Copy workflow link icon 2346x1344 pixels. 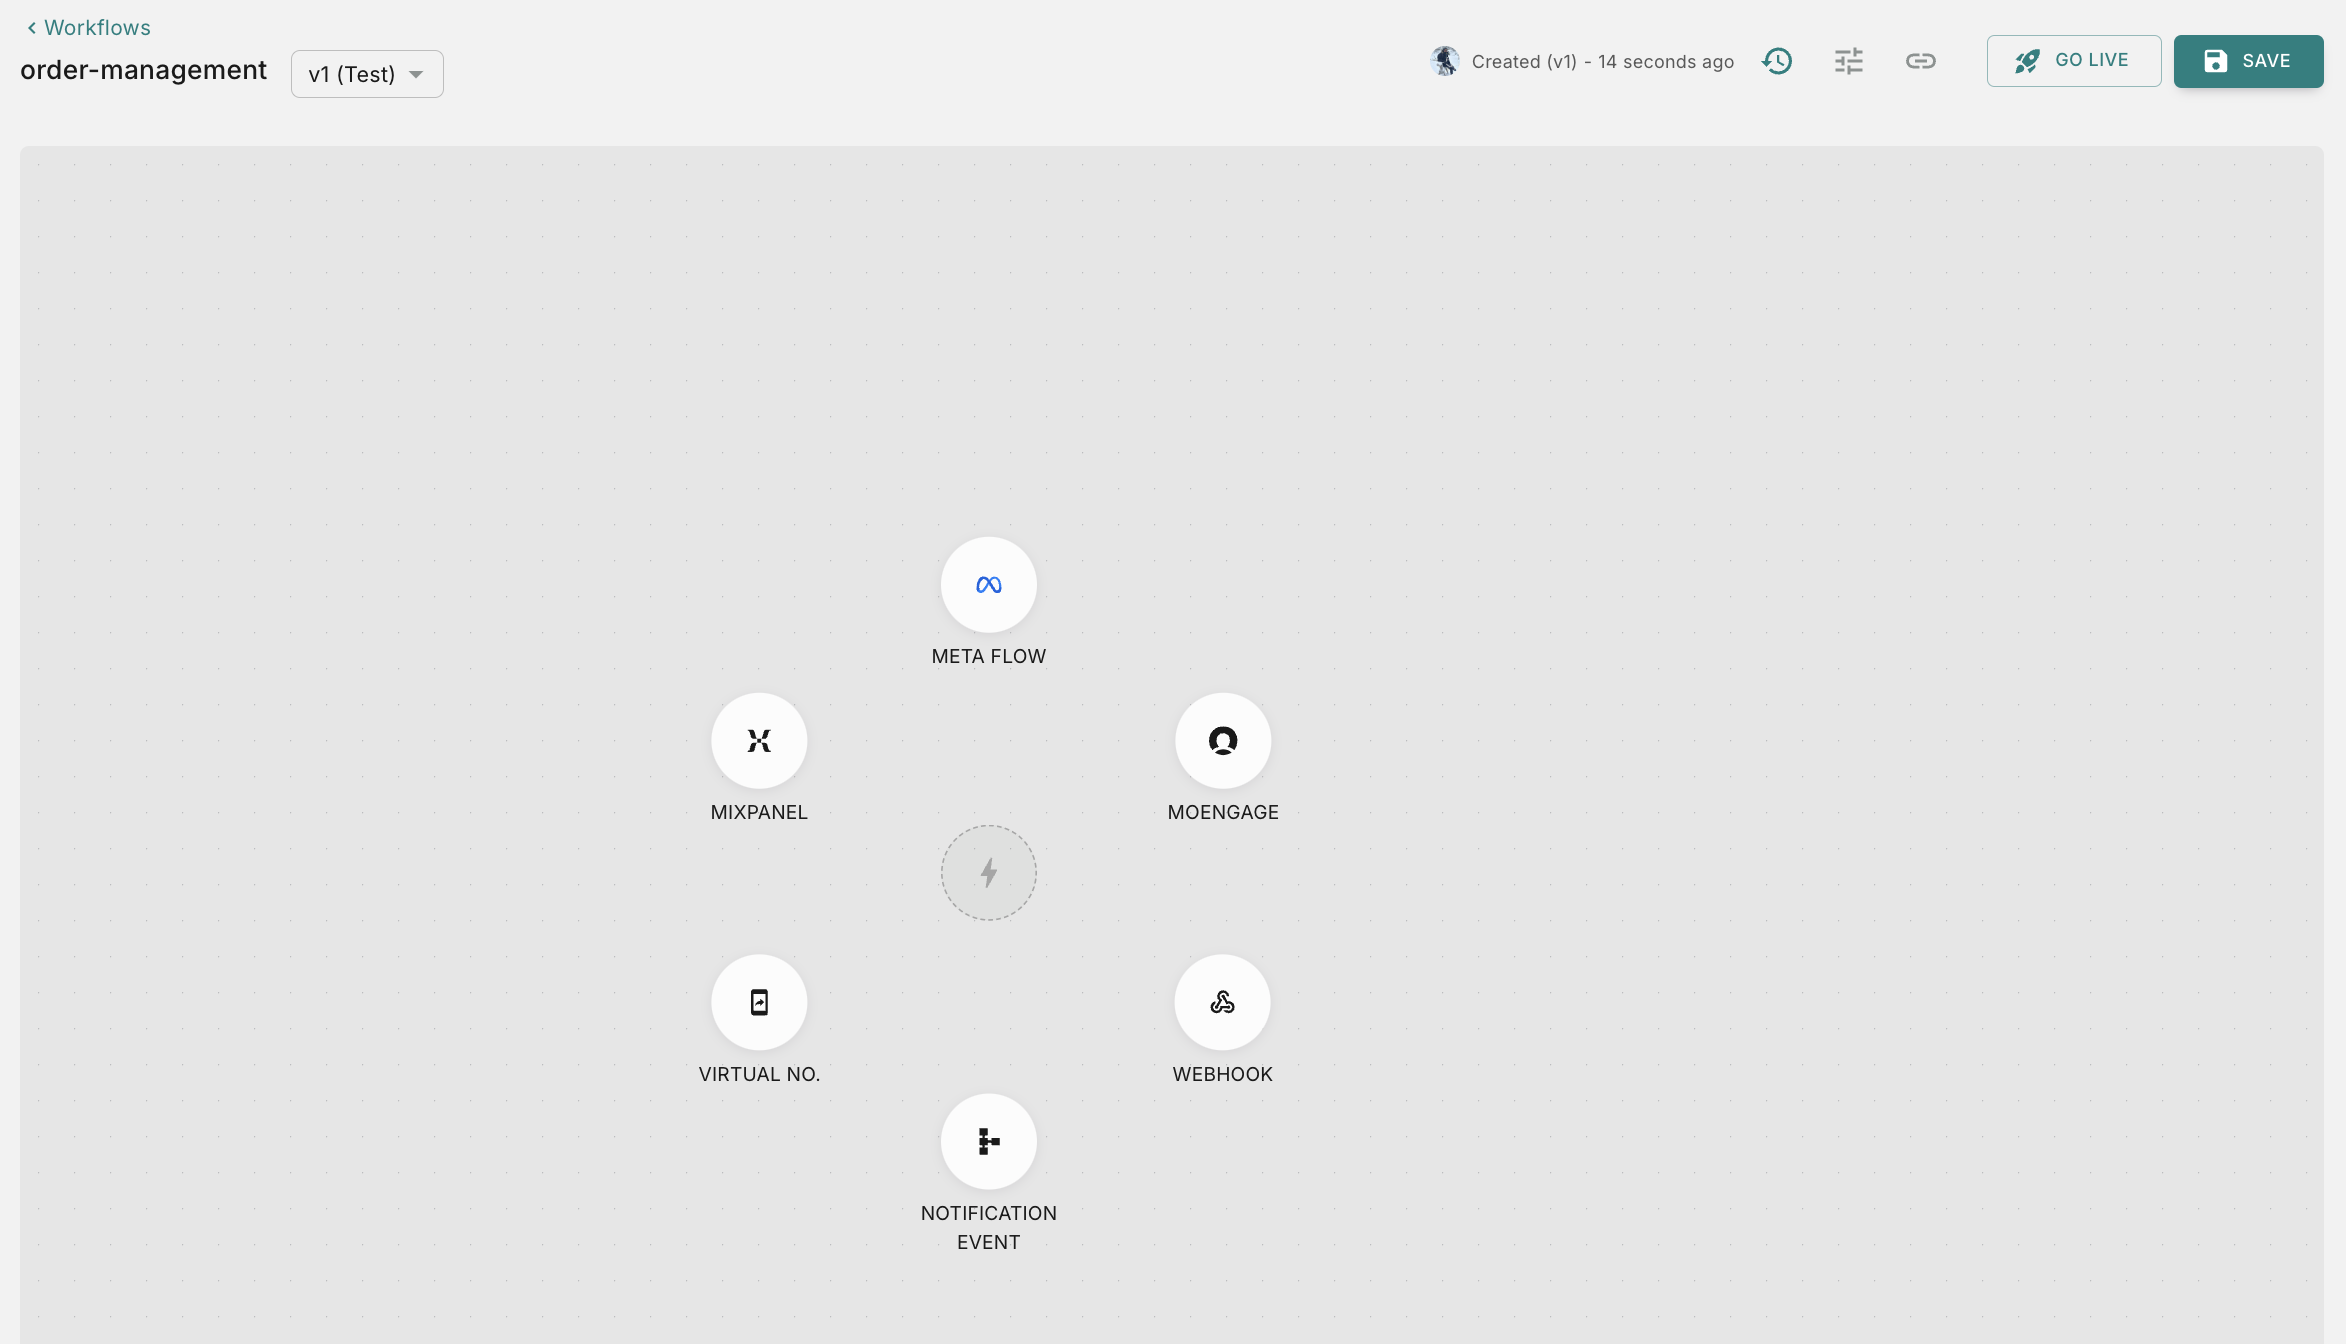[1920, 61]
